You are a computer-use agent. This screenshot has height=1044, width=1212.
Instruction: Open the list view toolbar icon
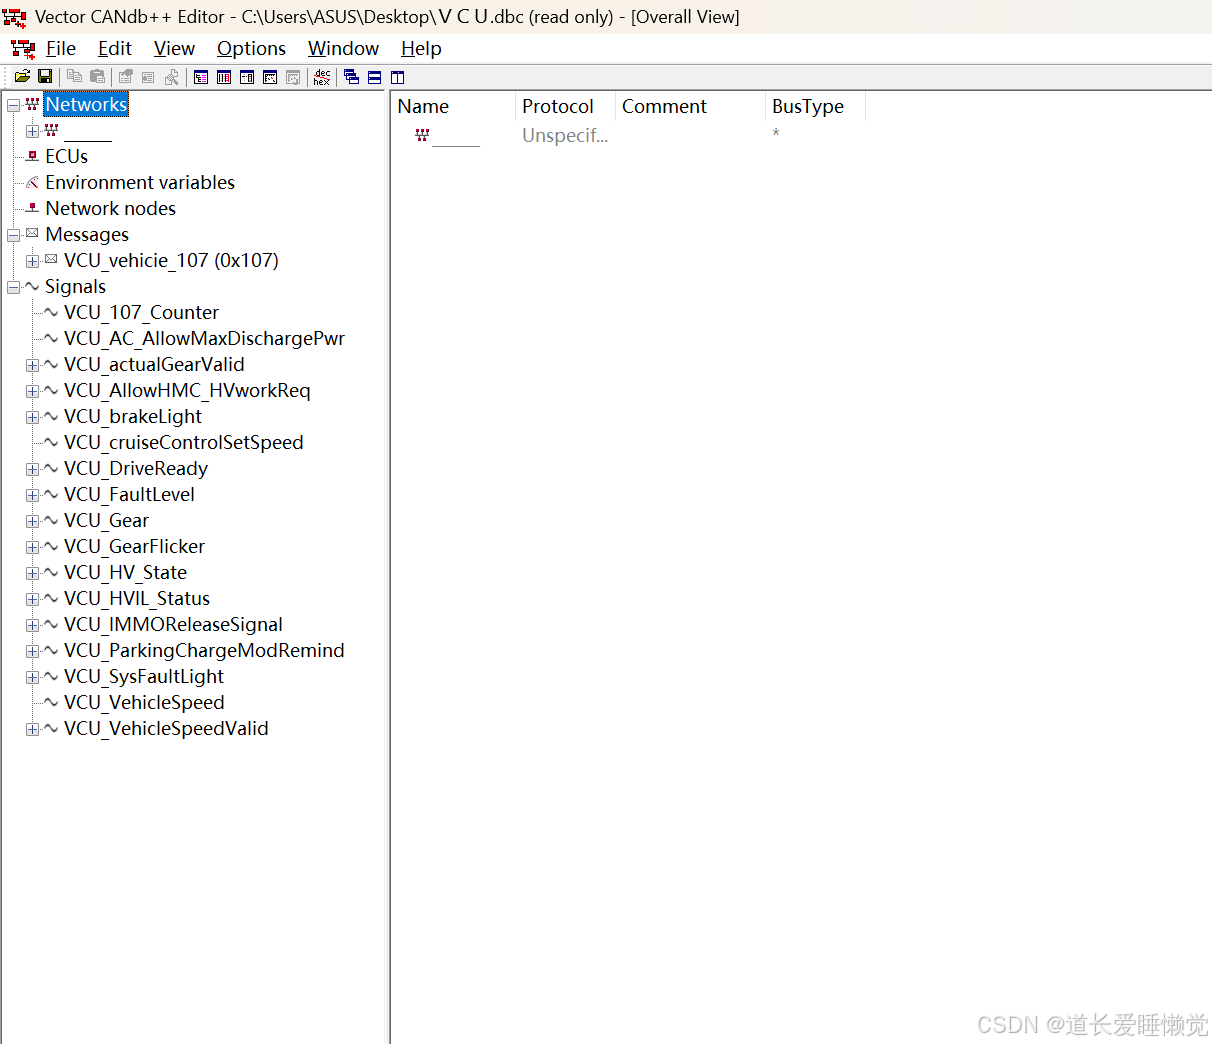click(224, 77)
